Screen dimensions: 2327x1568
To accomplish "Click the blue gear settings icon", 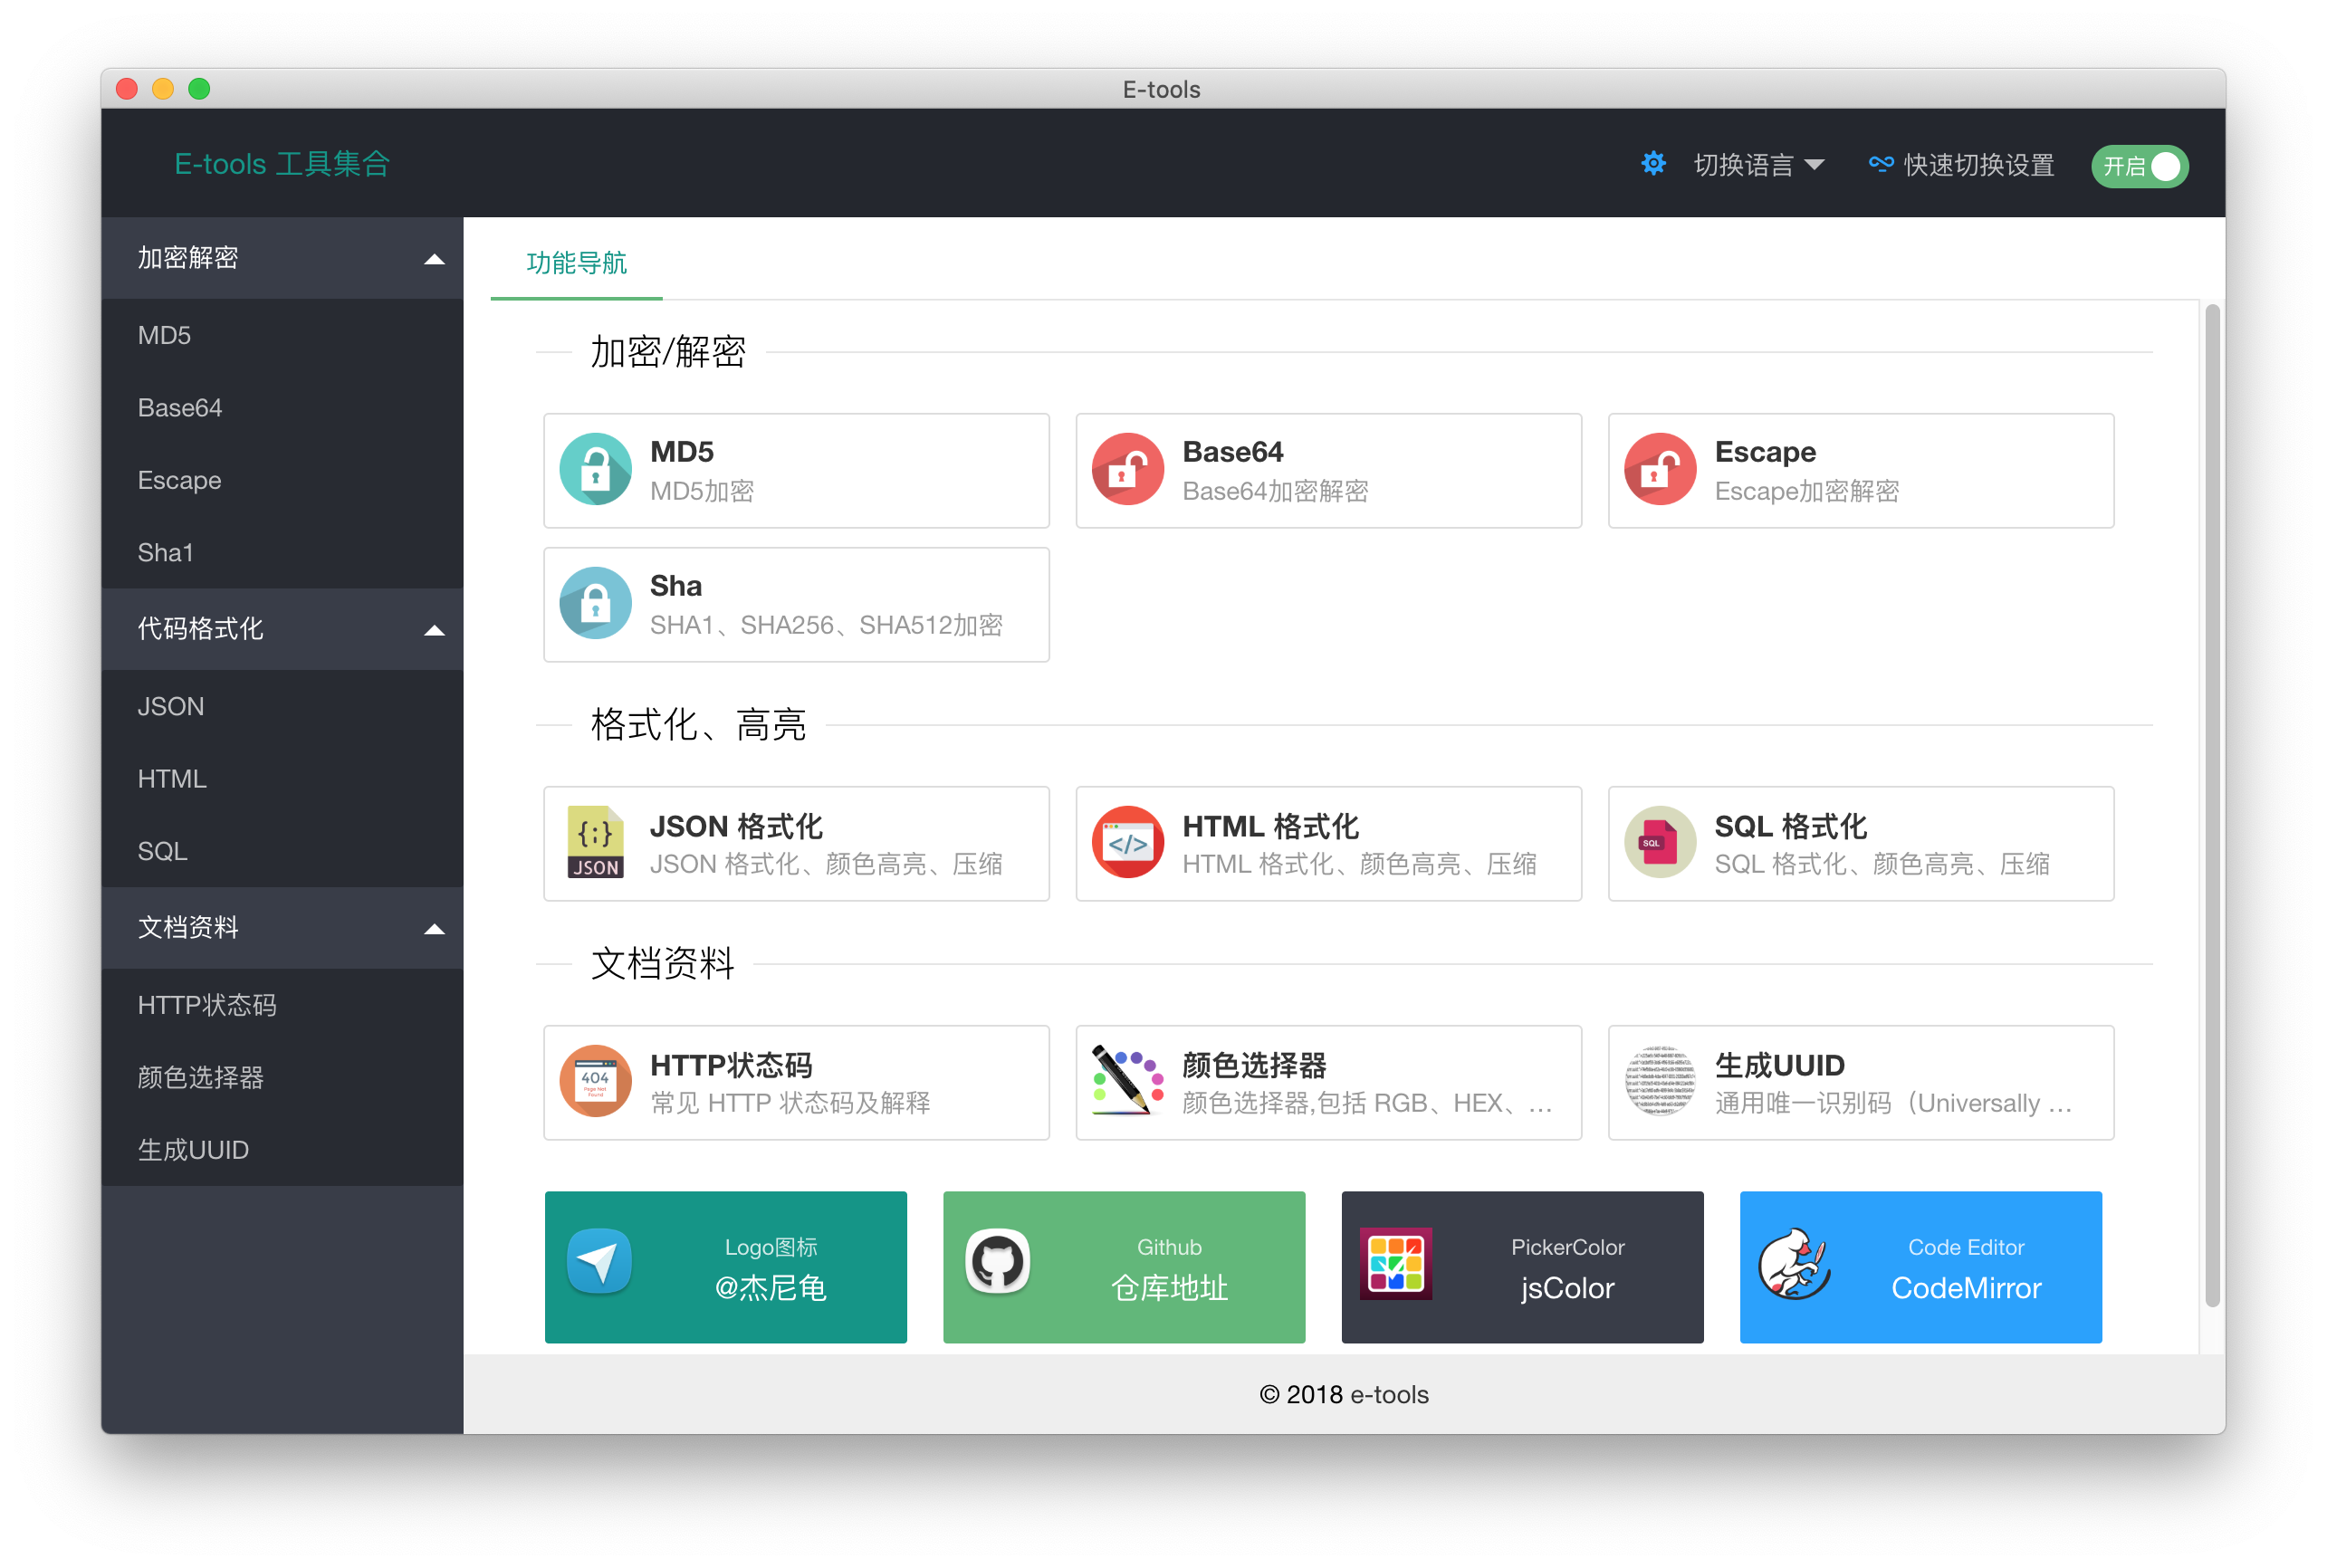I will [x=1653, y=163].
